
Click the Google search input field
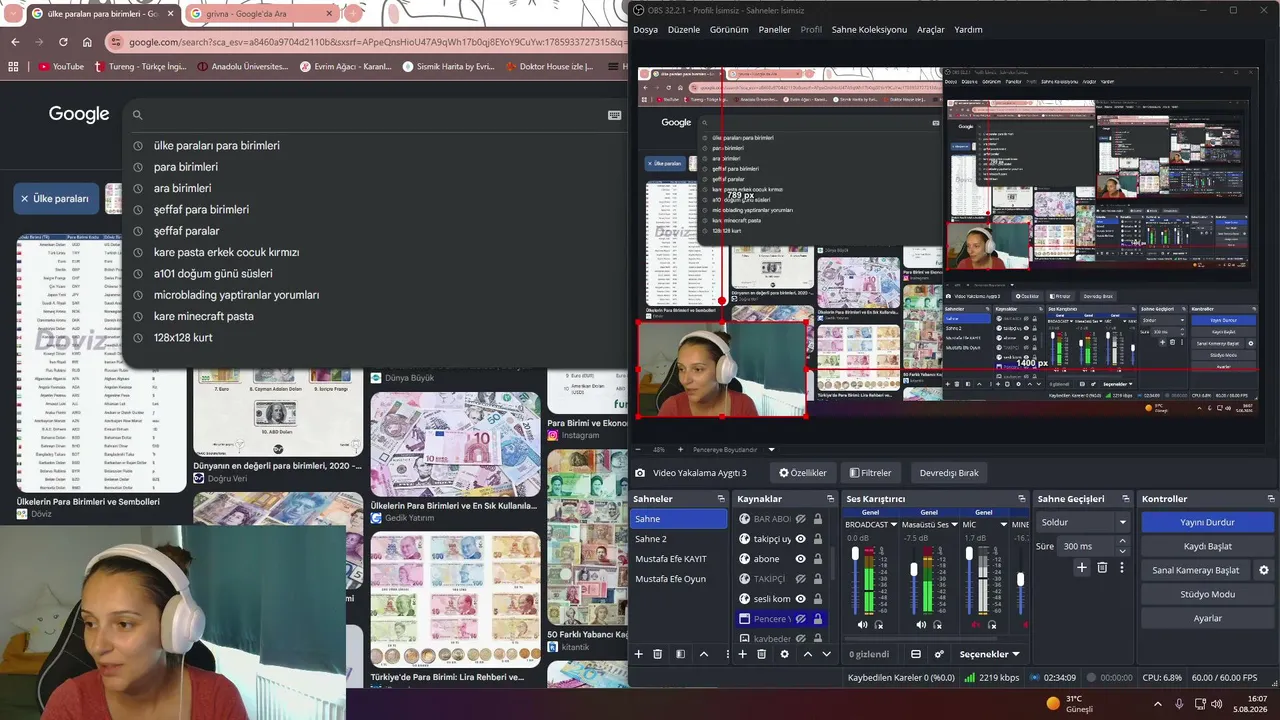click(x=375, y=115)
